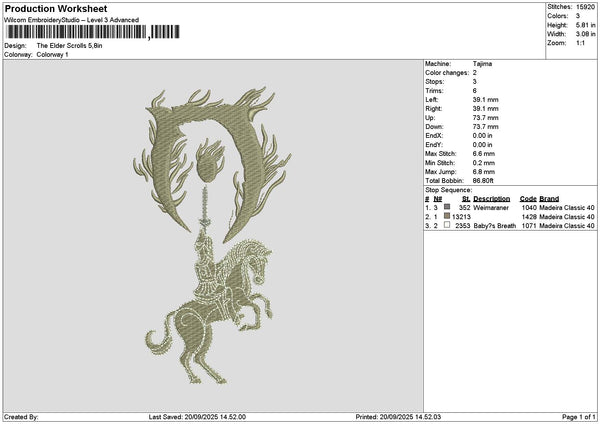Click the 'St.' column header

coord(466,199)
